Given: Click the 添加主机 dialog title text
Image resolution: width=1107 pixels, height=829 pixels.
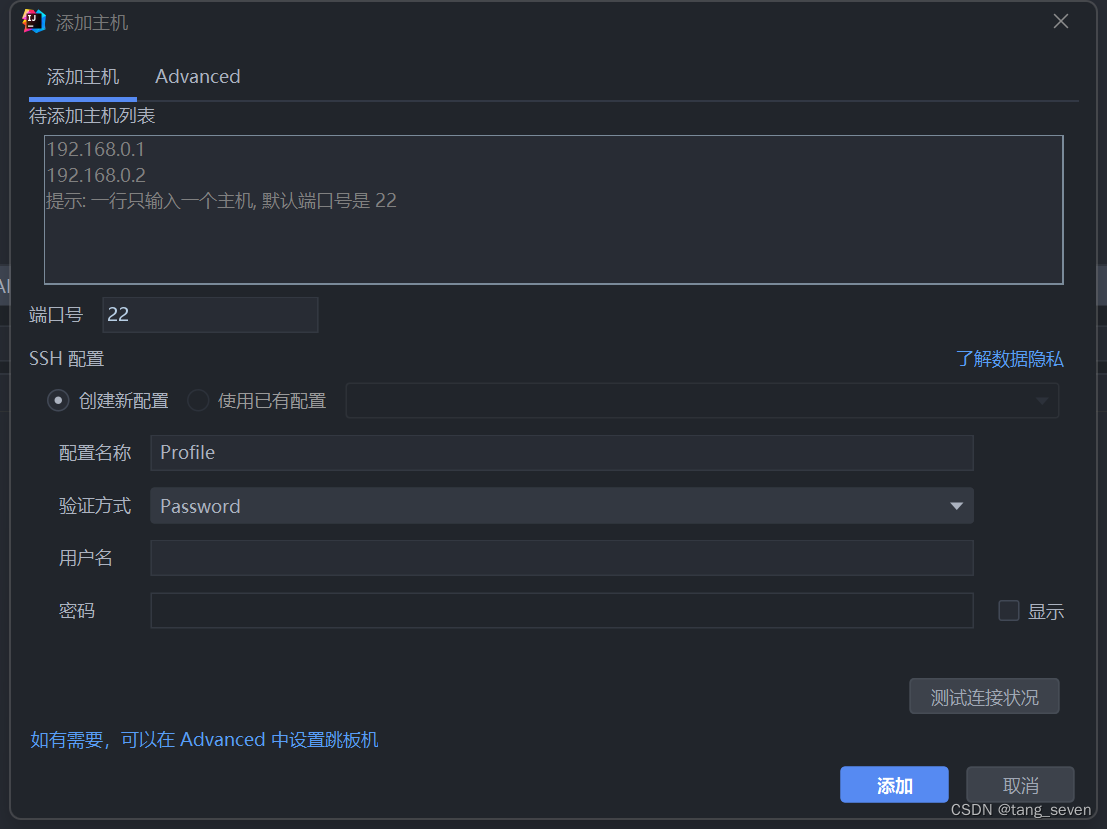Looking at the screenshot, I should (x=92, y=22).
